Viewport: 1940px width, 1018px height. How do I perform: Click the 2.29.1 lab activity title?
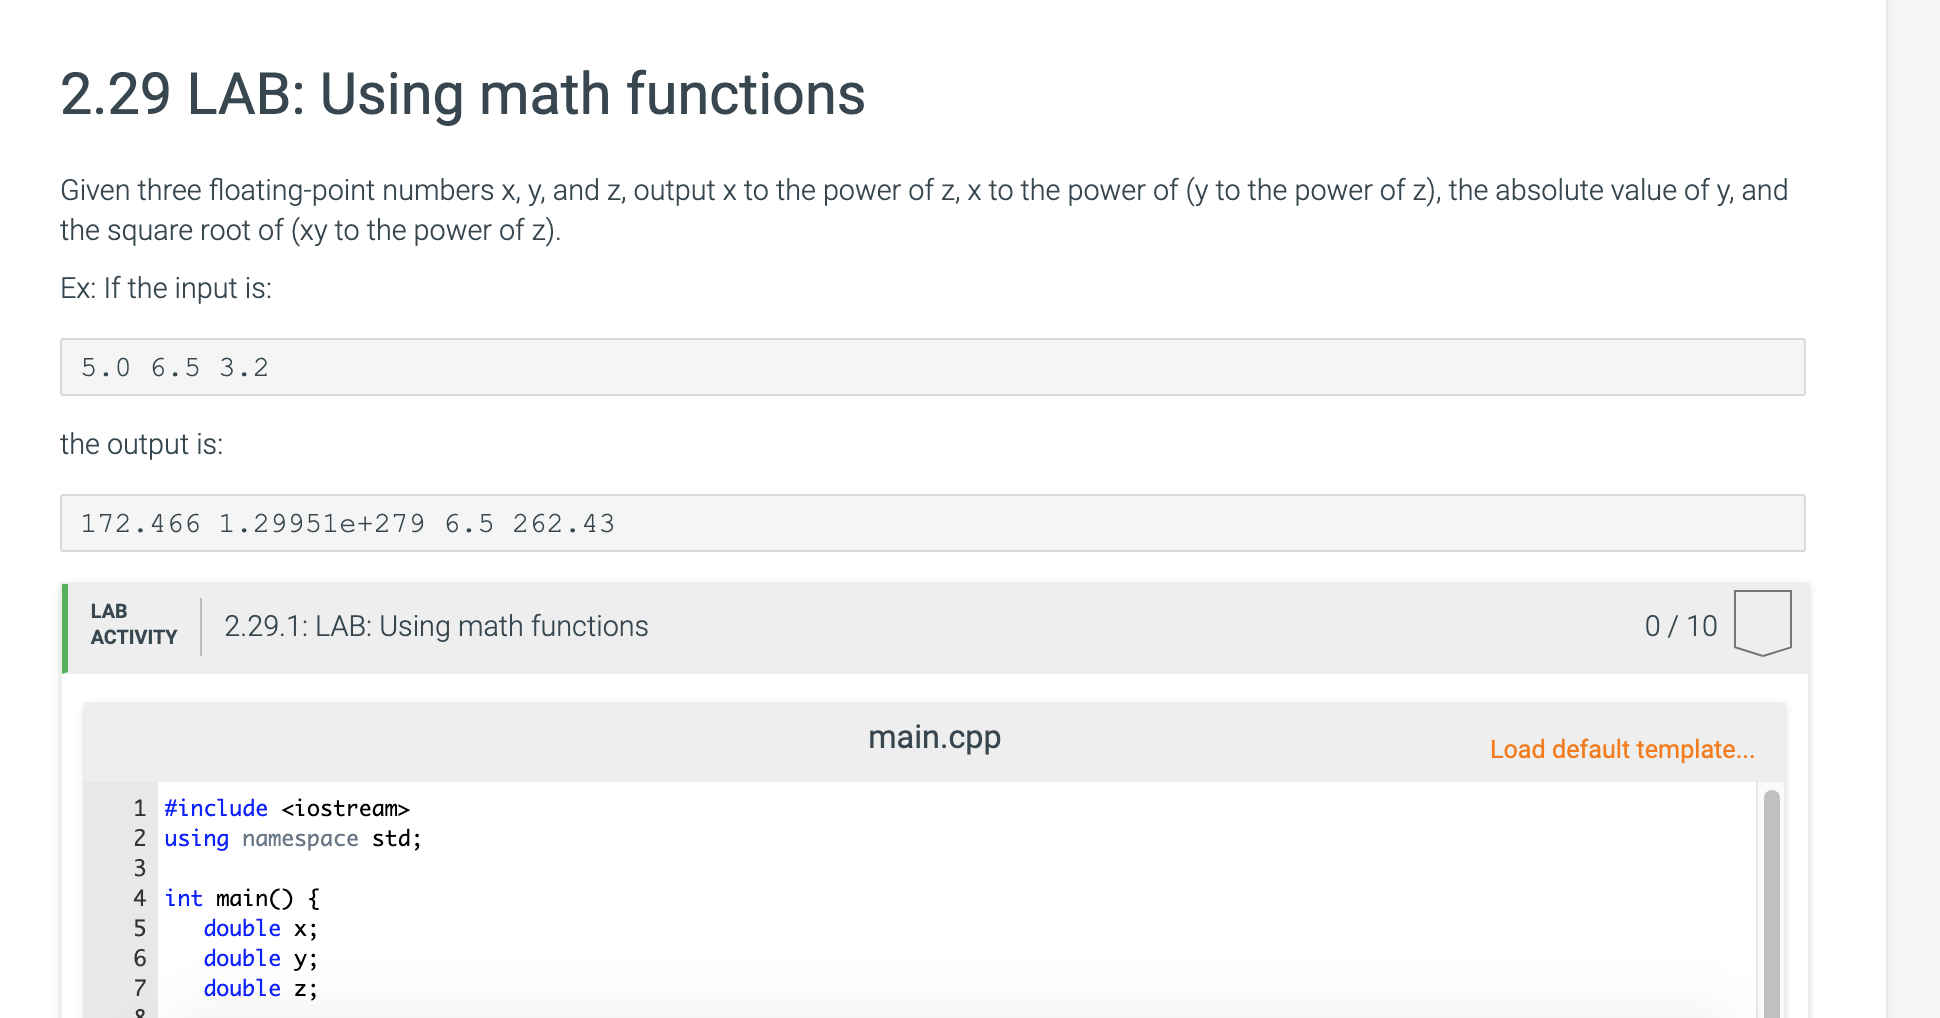click(x=436, y=626)
